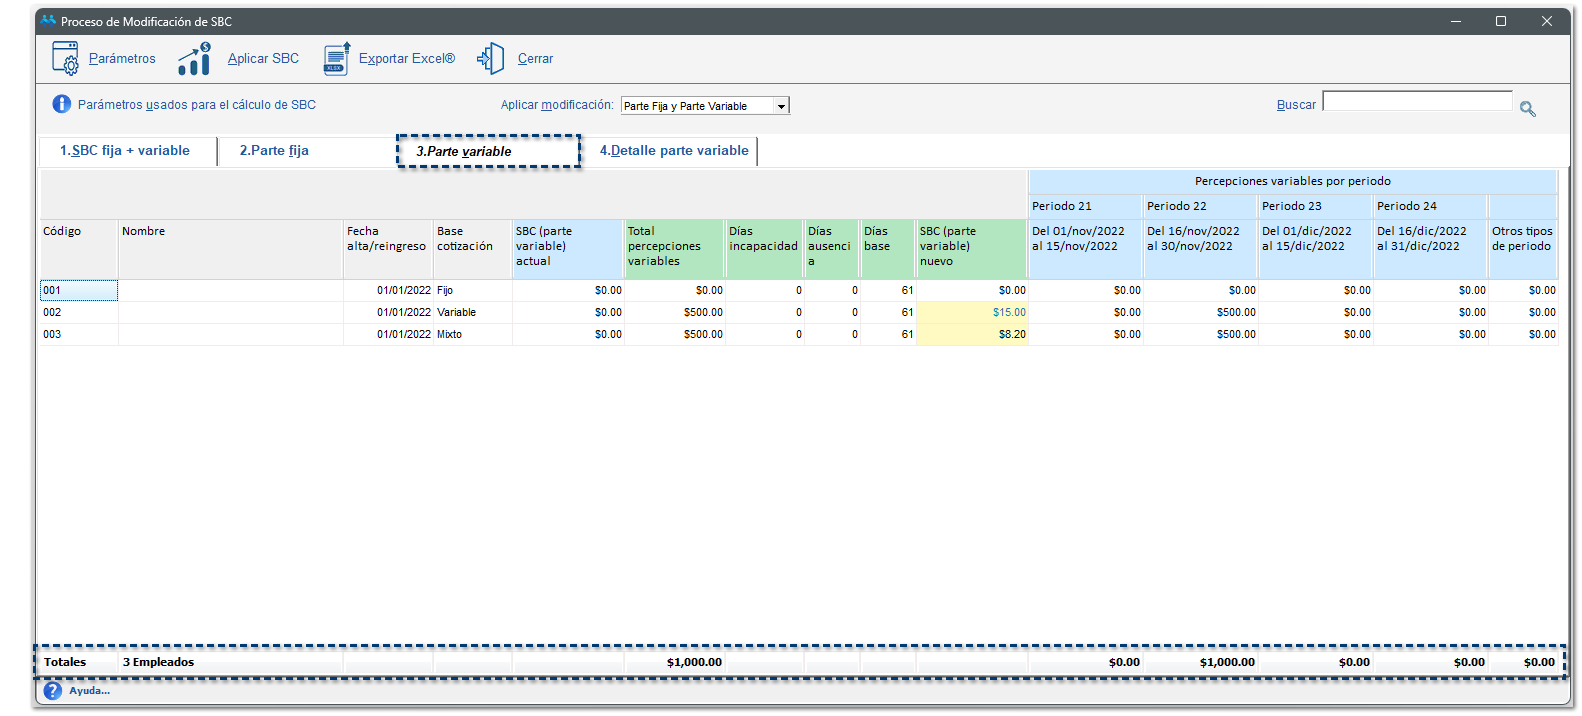Click the highlighted $15.00 SBC cell

[x=972, y=313]
